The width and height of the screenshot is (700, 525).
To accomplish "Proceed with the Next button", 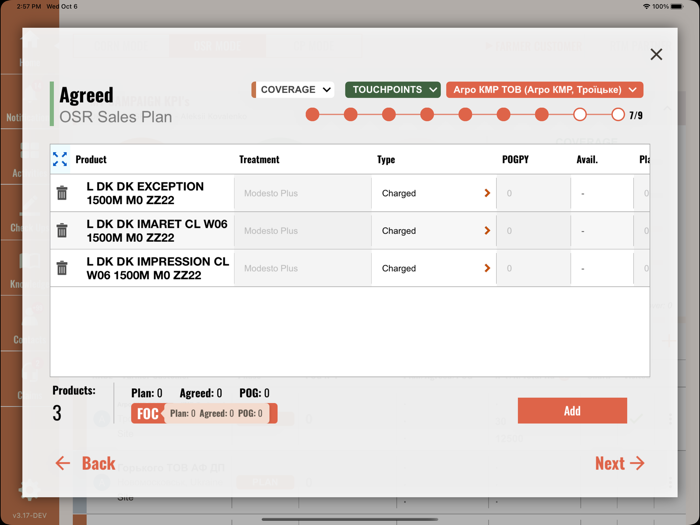I will [620, 463].
